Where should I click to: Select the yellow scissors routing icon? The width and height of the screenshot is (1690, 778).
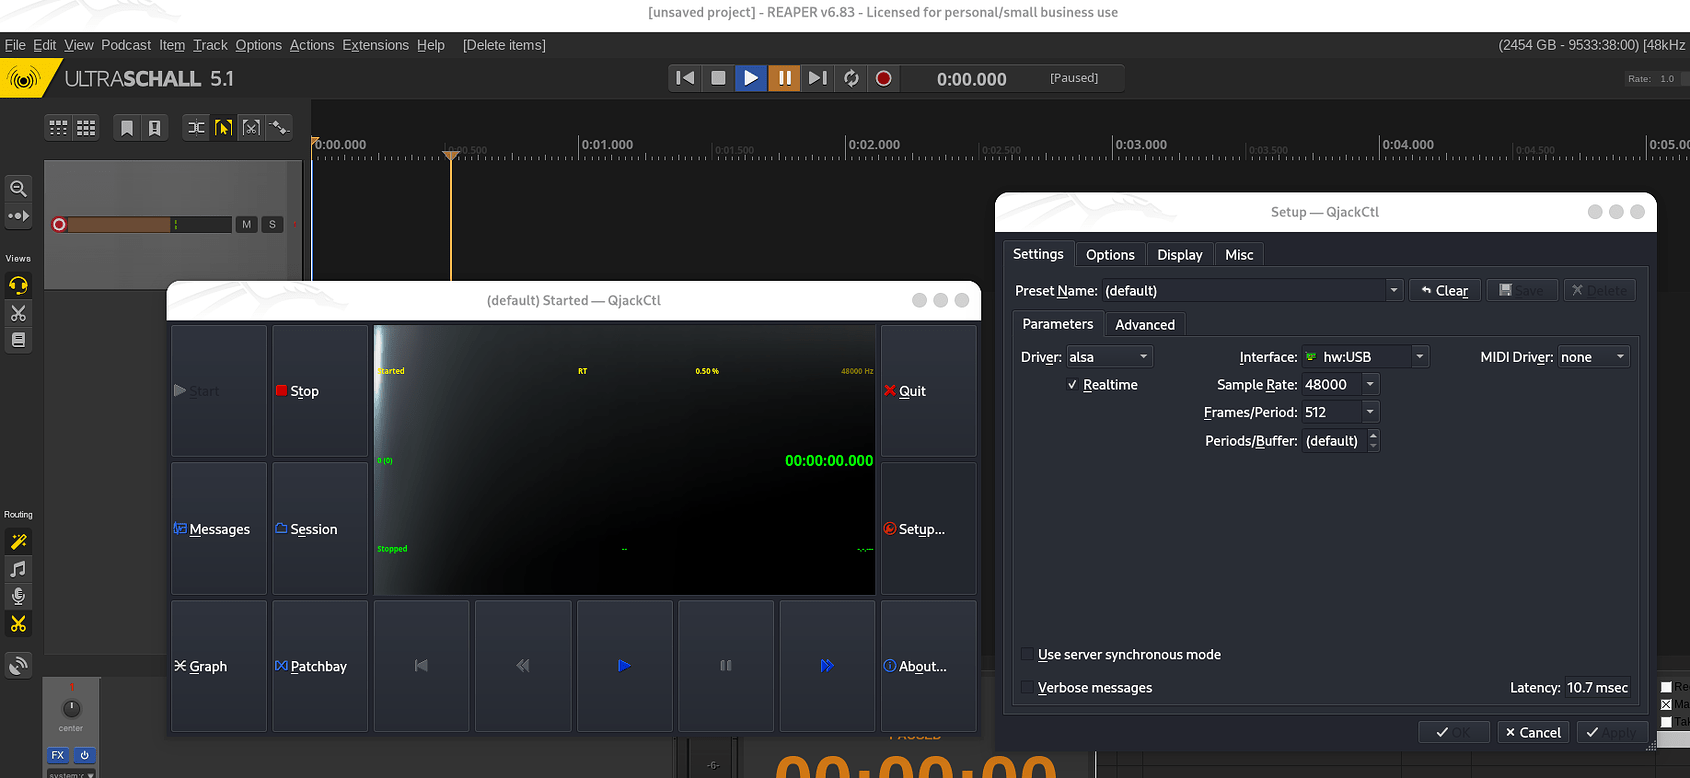click(18, 624)
